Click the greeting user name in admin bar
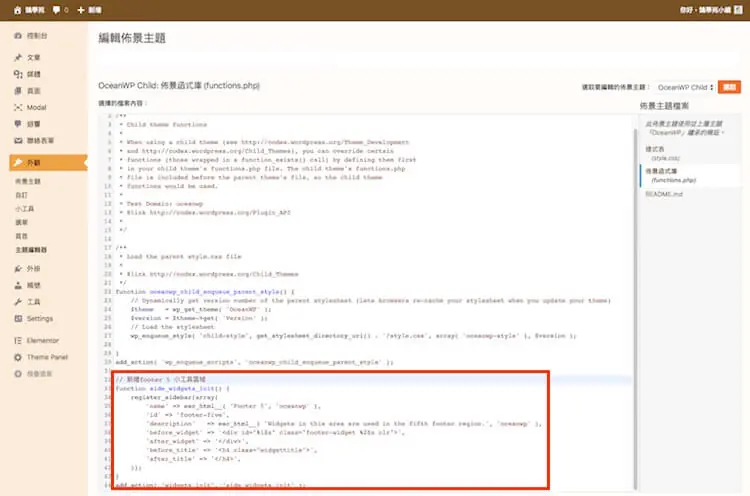 click(x=706, y=10)
